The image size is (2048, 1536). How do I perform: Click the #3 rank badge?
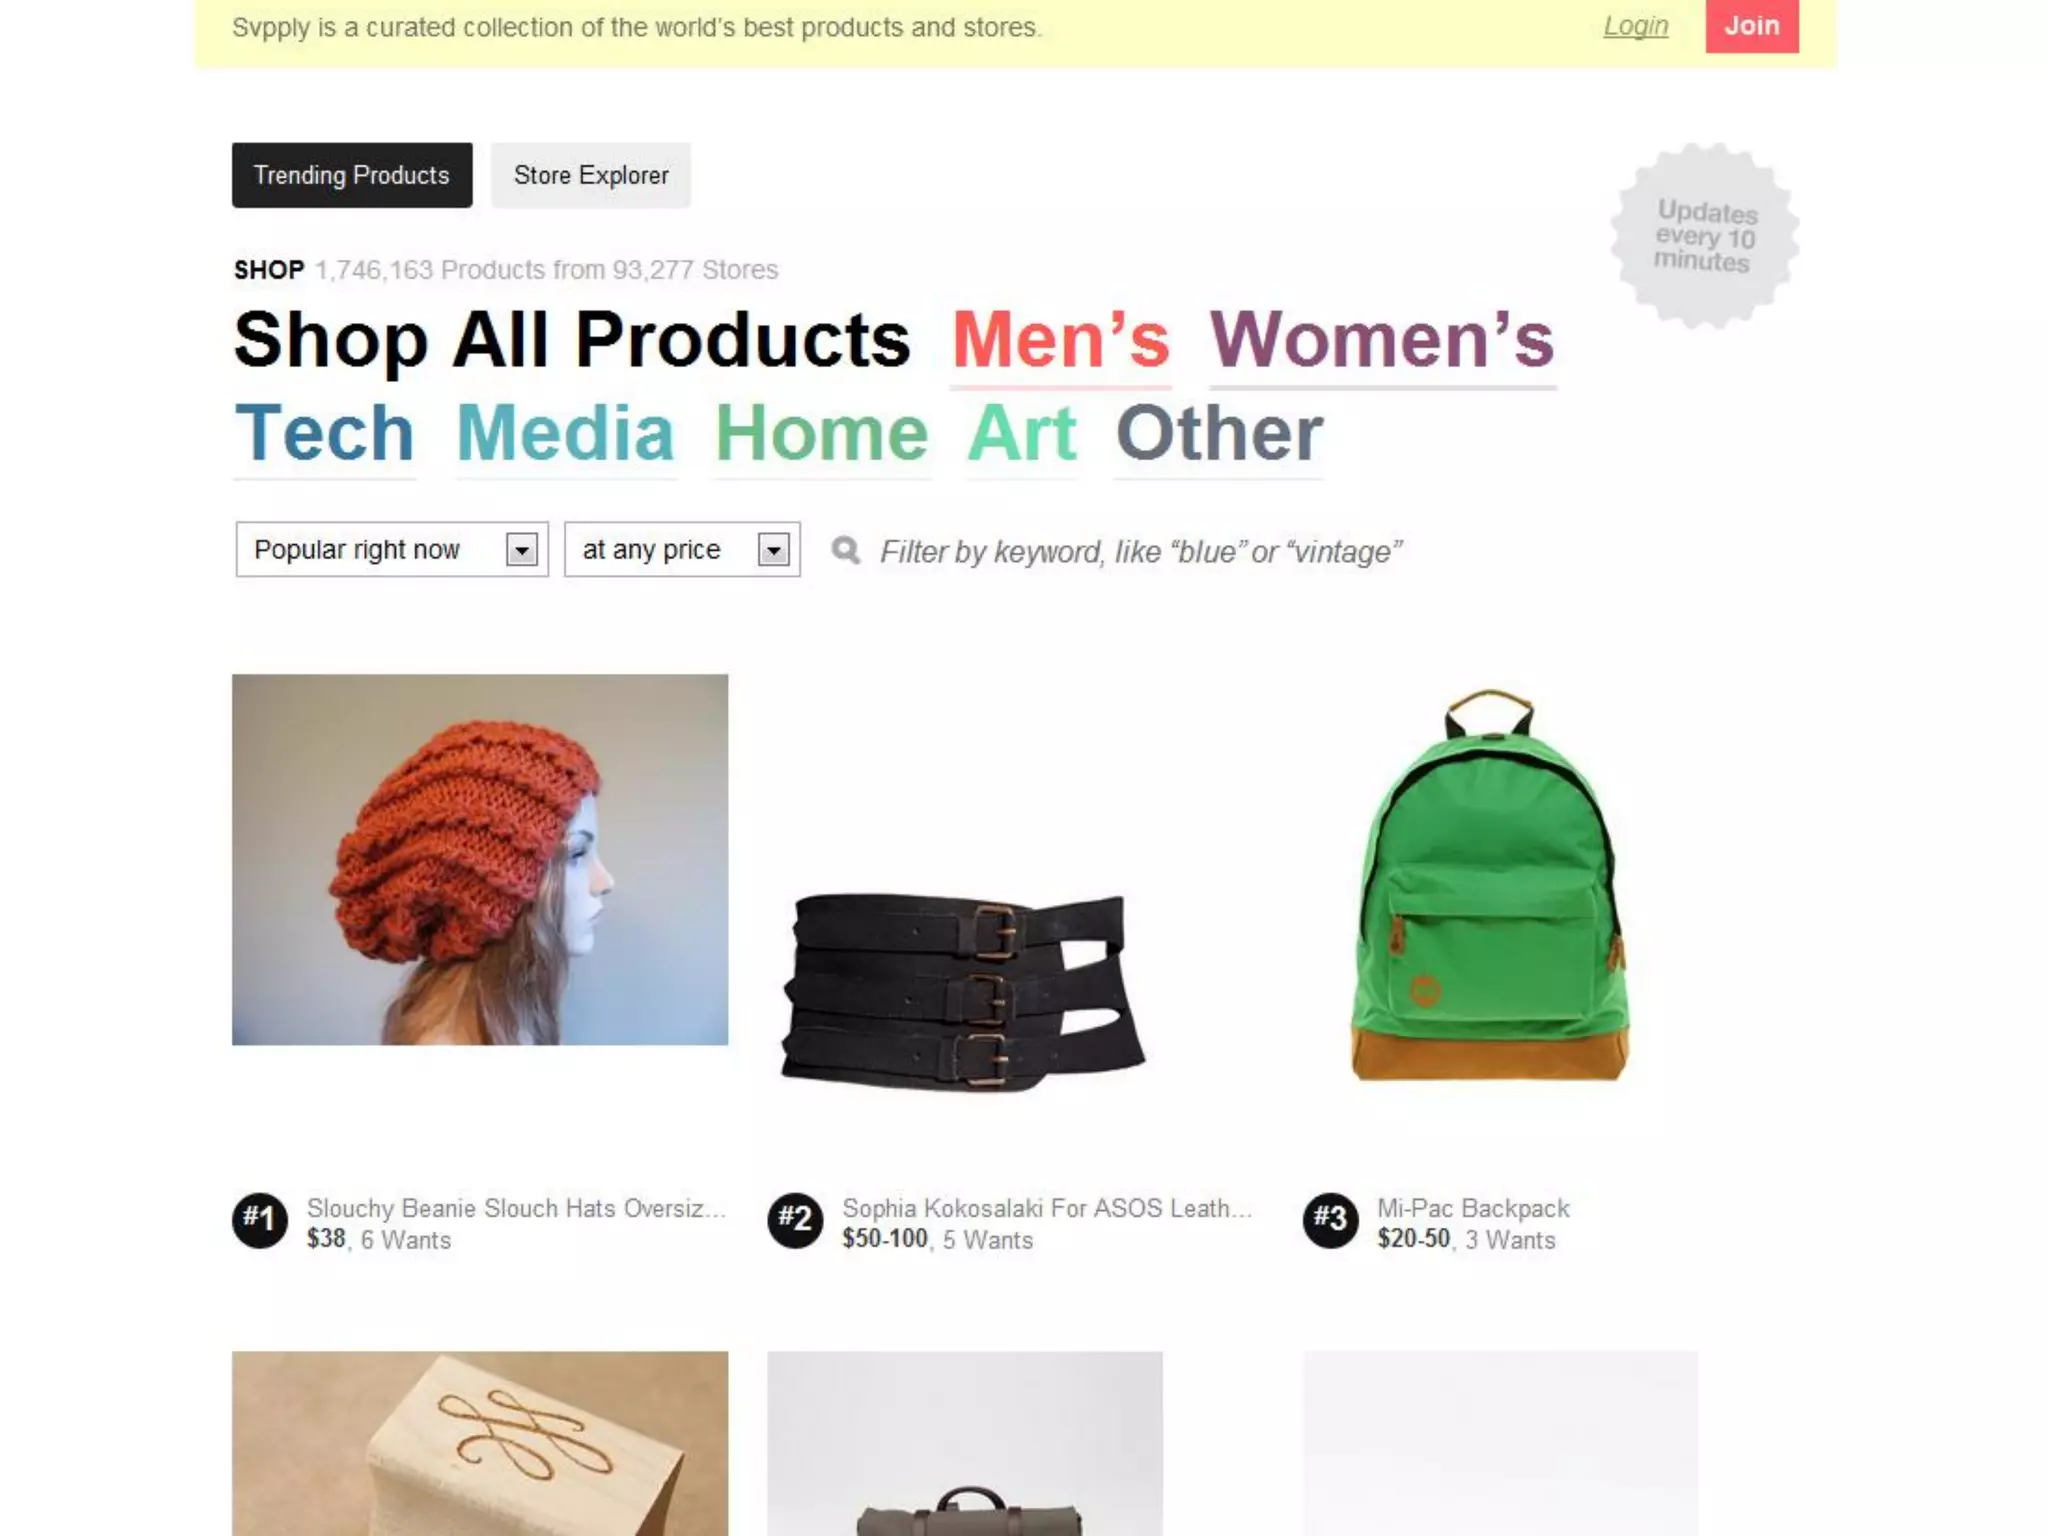tap(1331, 1221)
